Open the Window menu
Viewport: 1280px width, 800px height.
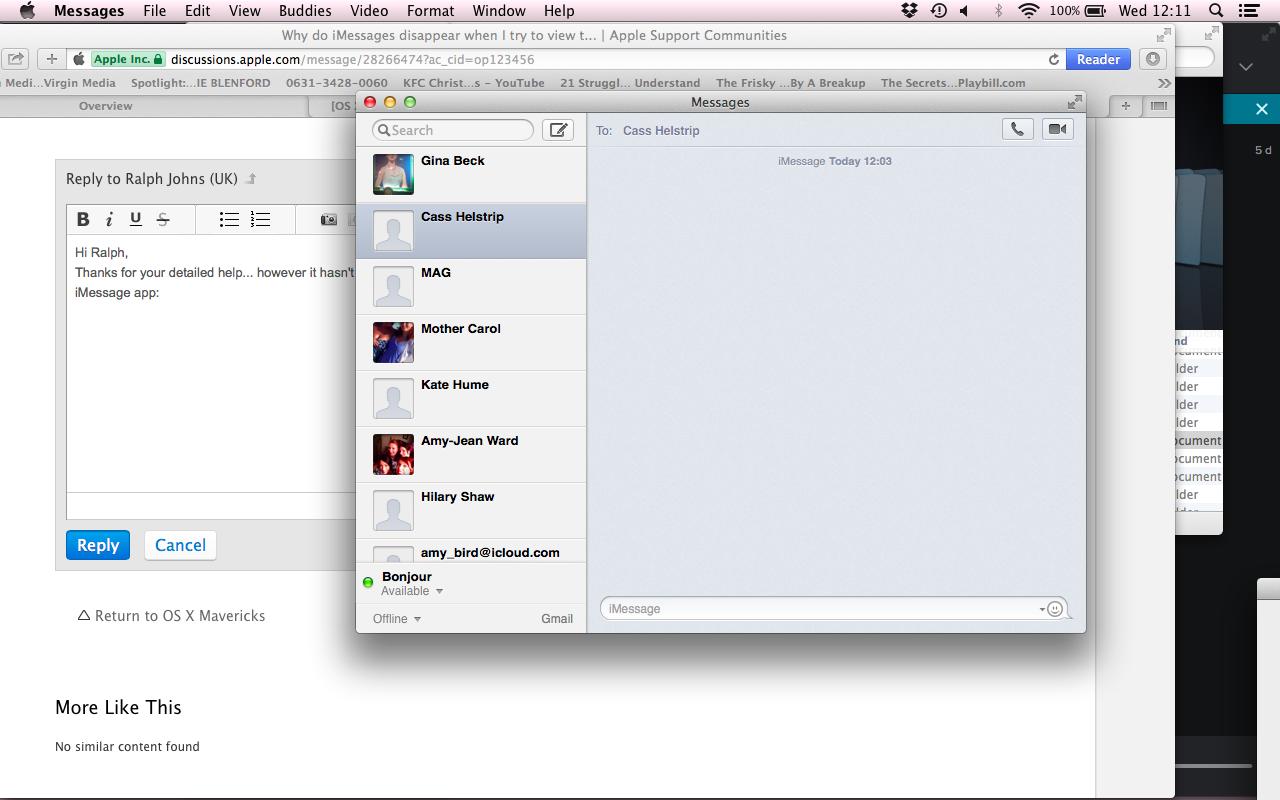[499, 11]
